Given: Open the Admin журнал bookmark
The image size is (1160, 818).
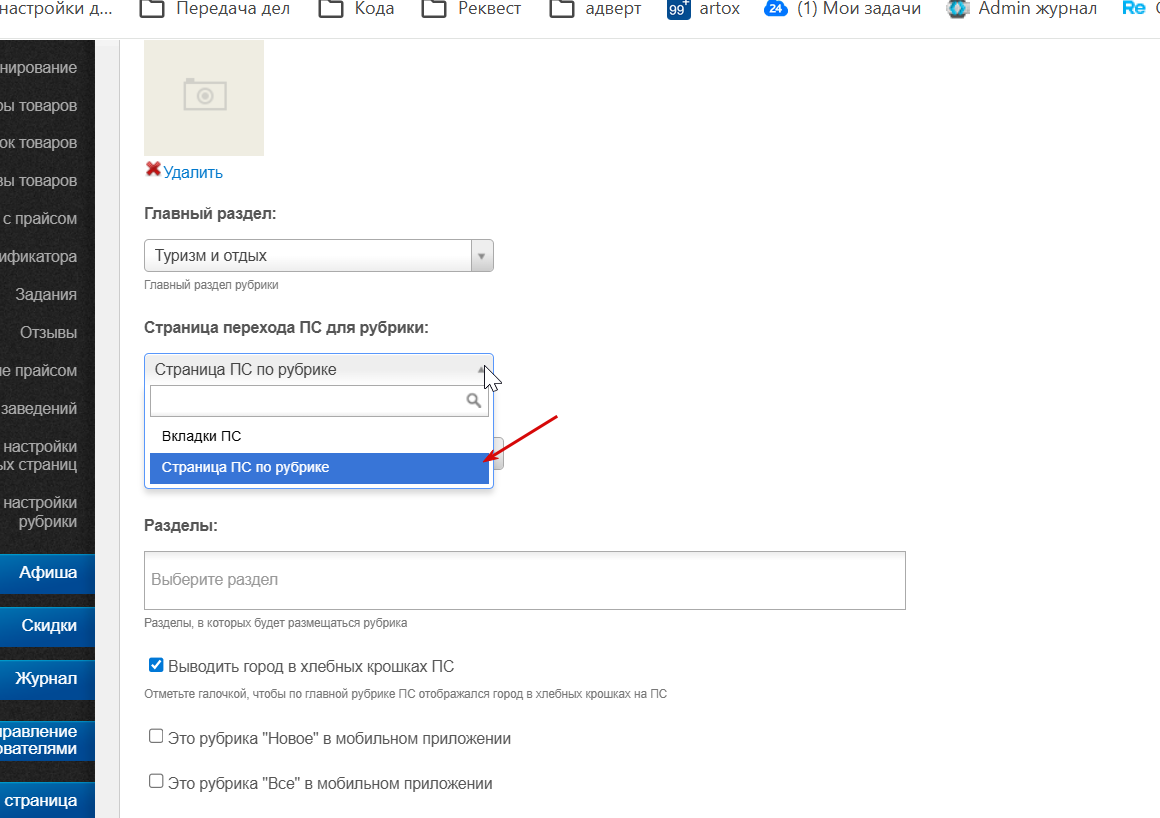Looking at the screenshot, I should tap(1021, 9).
